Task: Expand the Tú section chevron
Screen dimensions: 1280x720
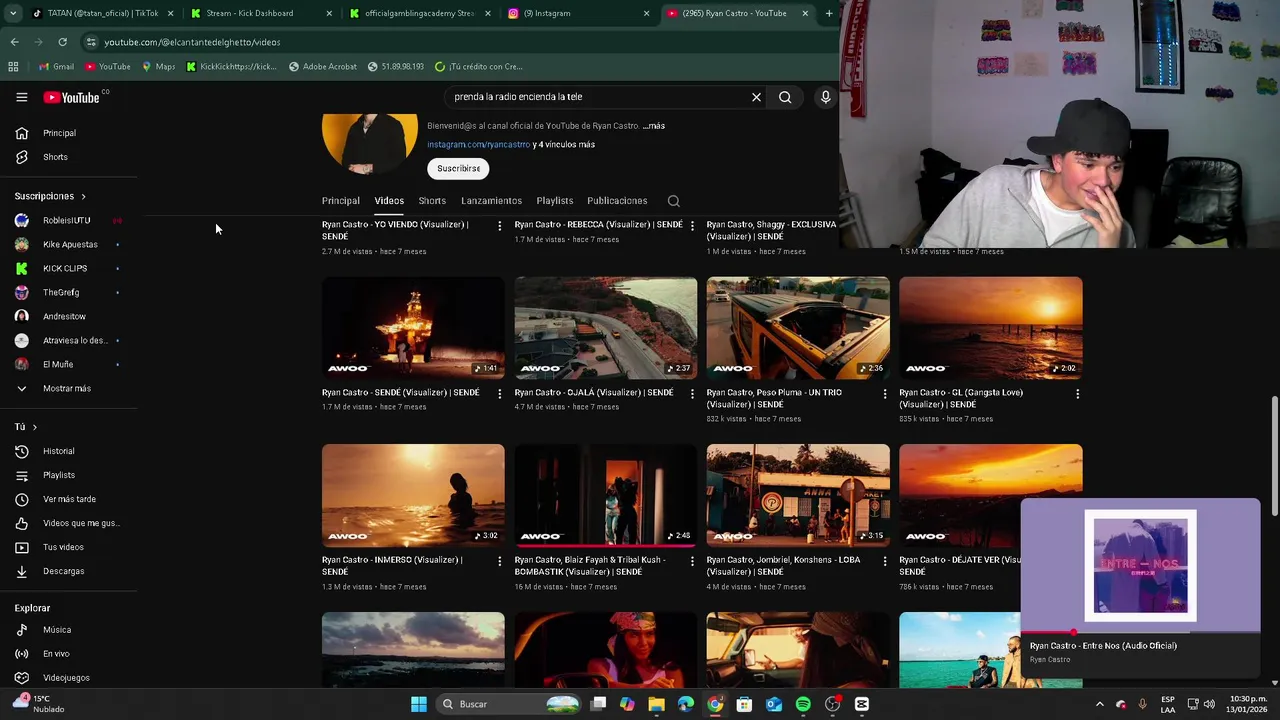Action: [x=34, y=428]
